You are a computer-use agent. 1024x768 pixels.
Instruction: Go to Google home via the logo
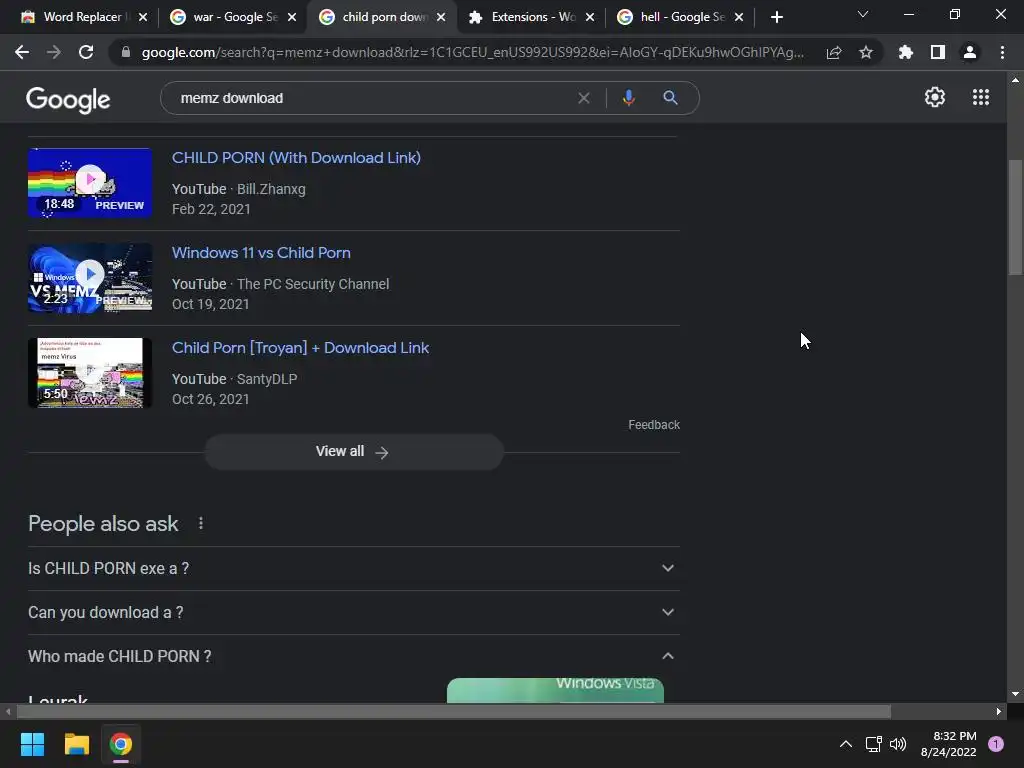(68, 99)
